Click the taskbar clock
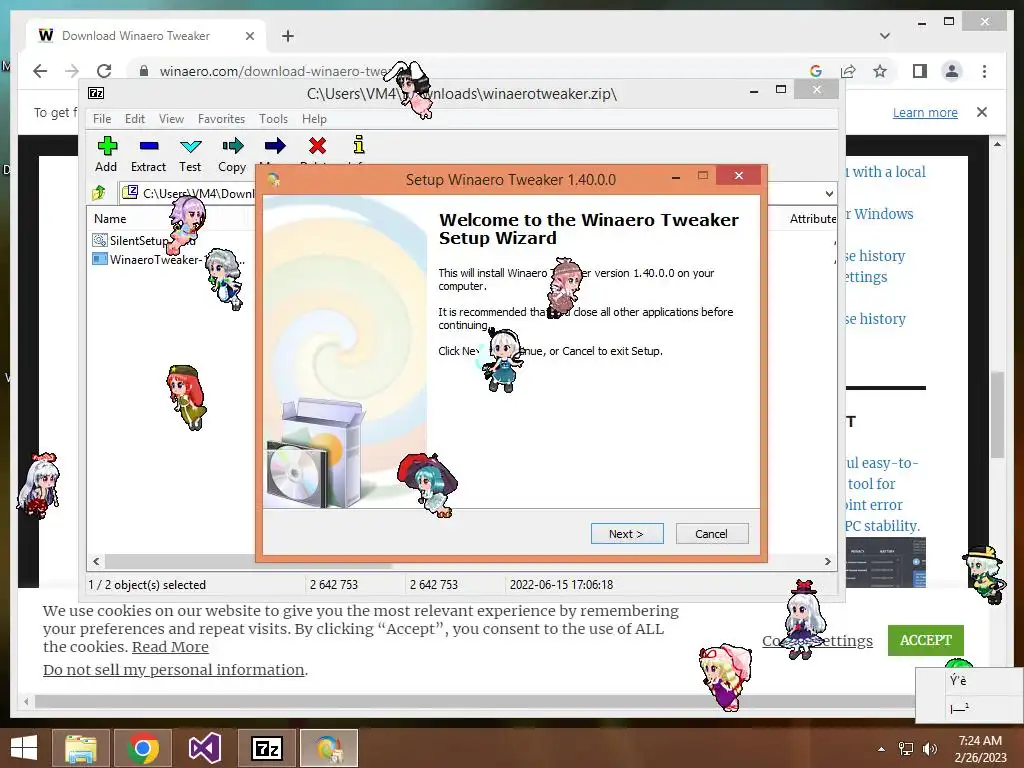 [980, 749]
